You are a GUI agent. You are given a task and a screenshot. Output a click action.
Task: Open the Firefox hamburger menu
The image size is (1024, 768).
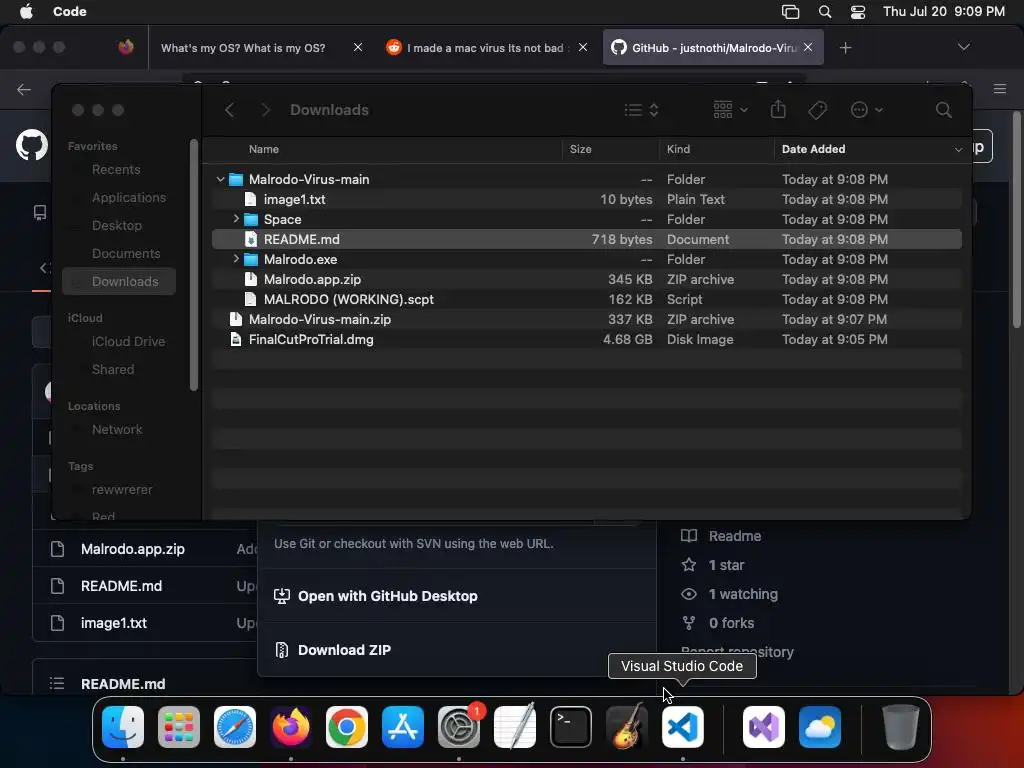point(1000,89)
